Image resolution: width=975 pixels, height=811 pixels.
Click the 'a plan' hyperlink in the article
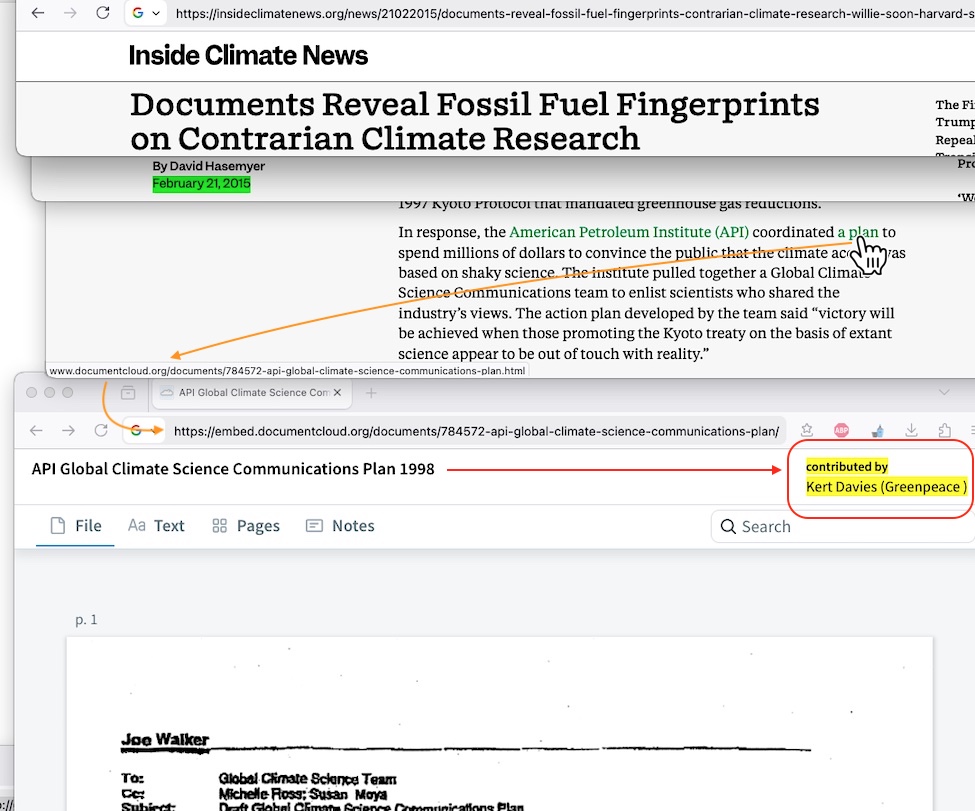click(x=857, y=232)
